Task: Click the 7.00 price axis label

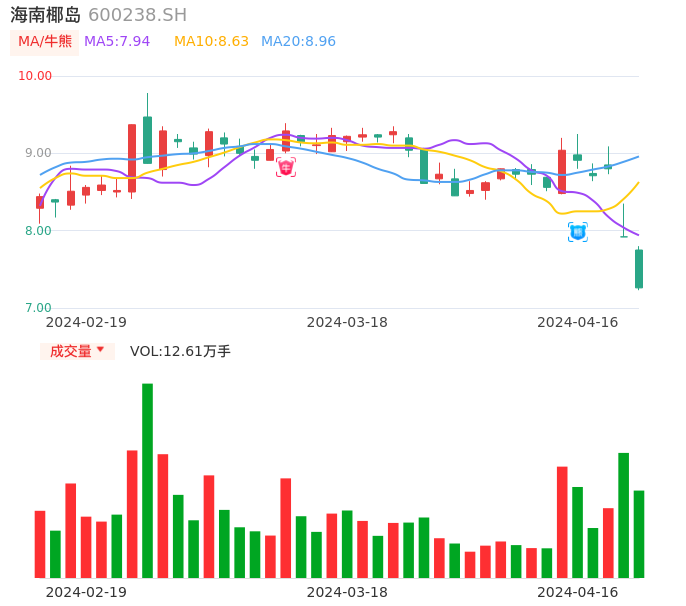Action: click(37, 308)
